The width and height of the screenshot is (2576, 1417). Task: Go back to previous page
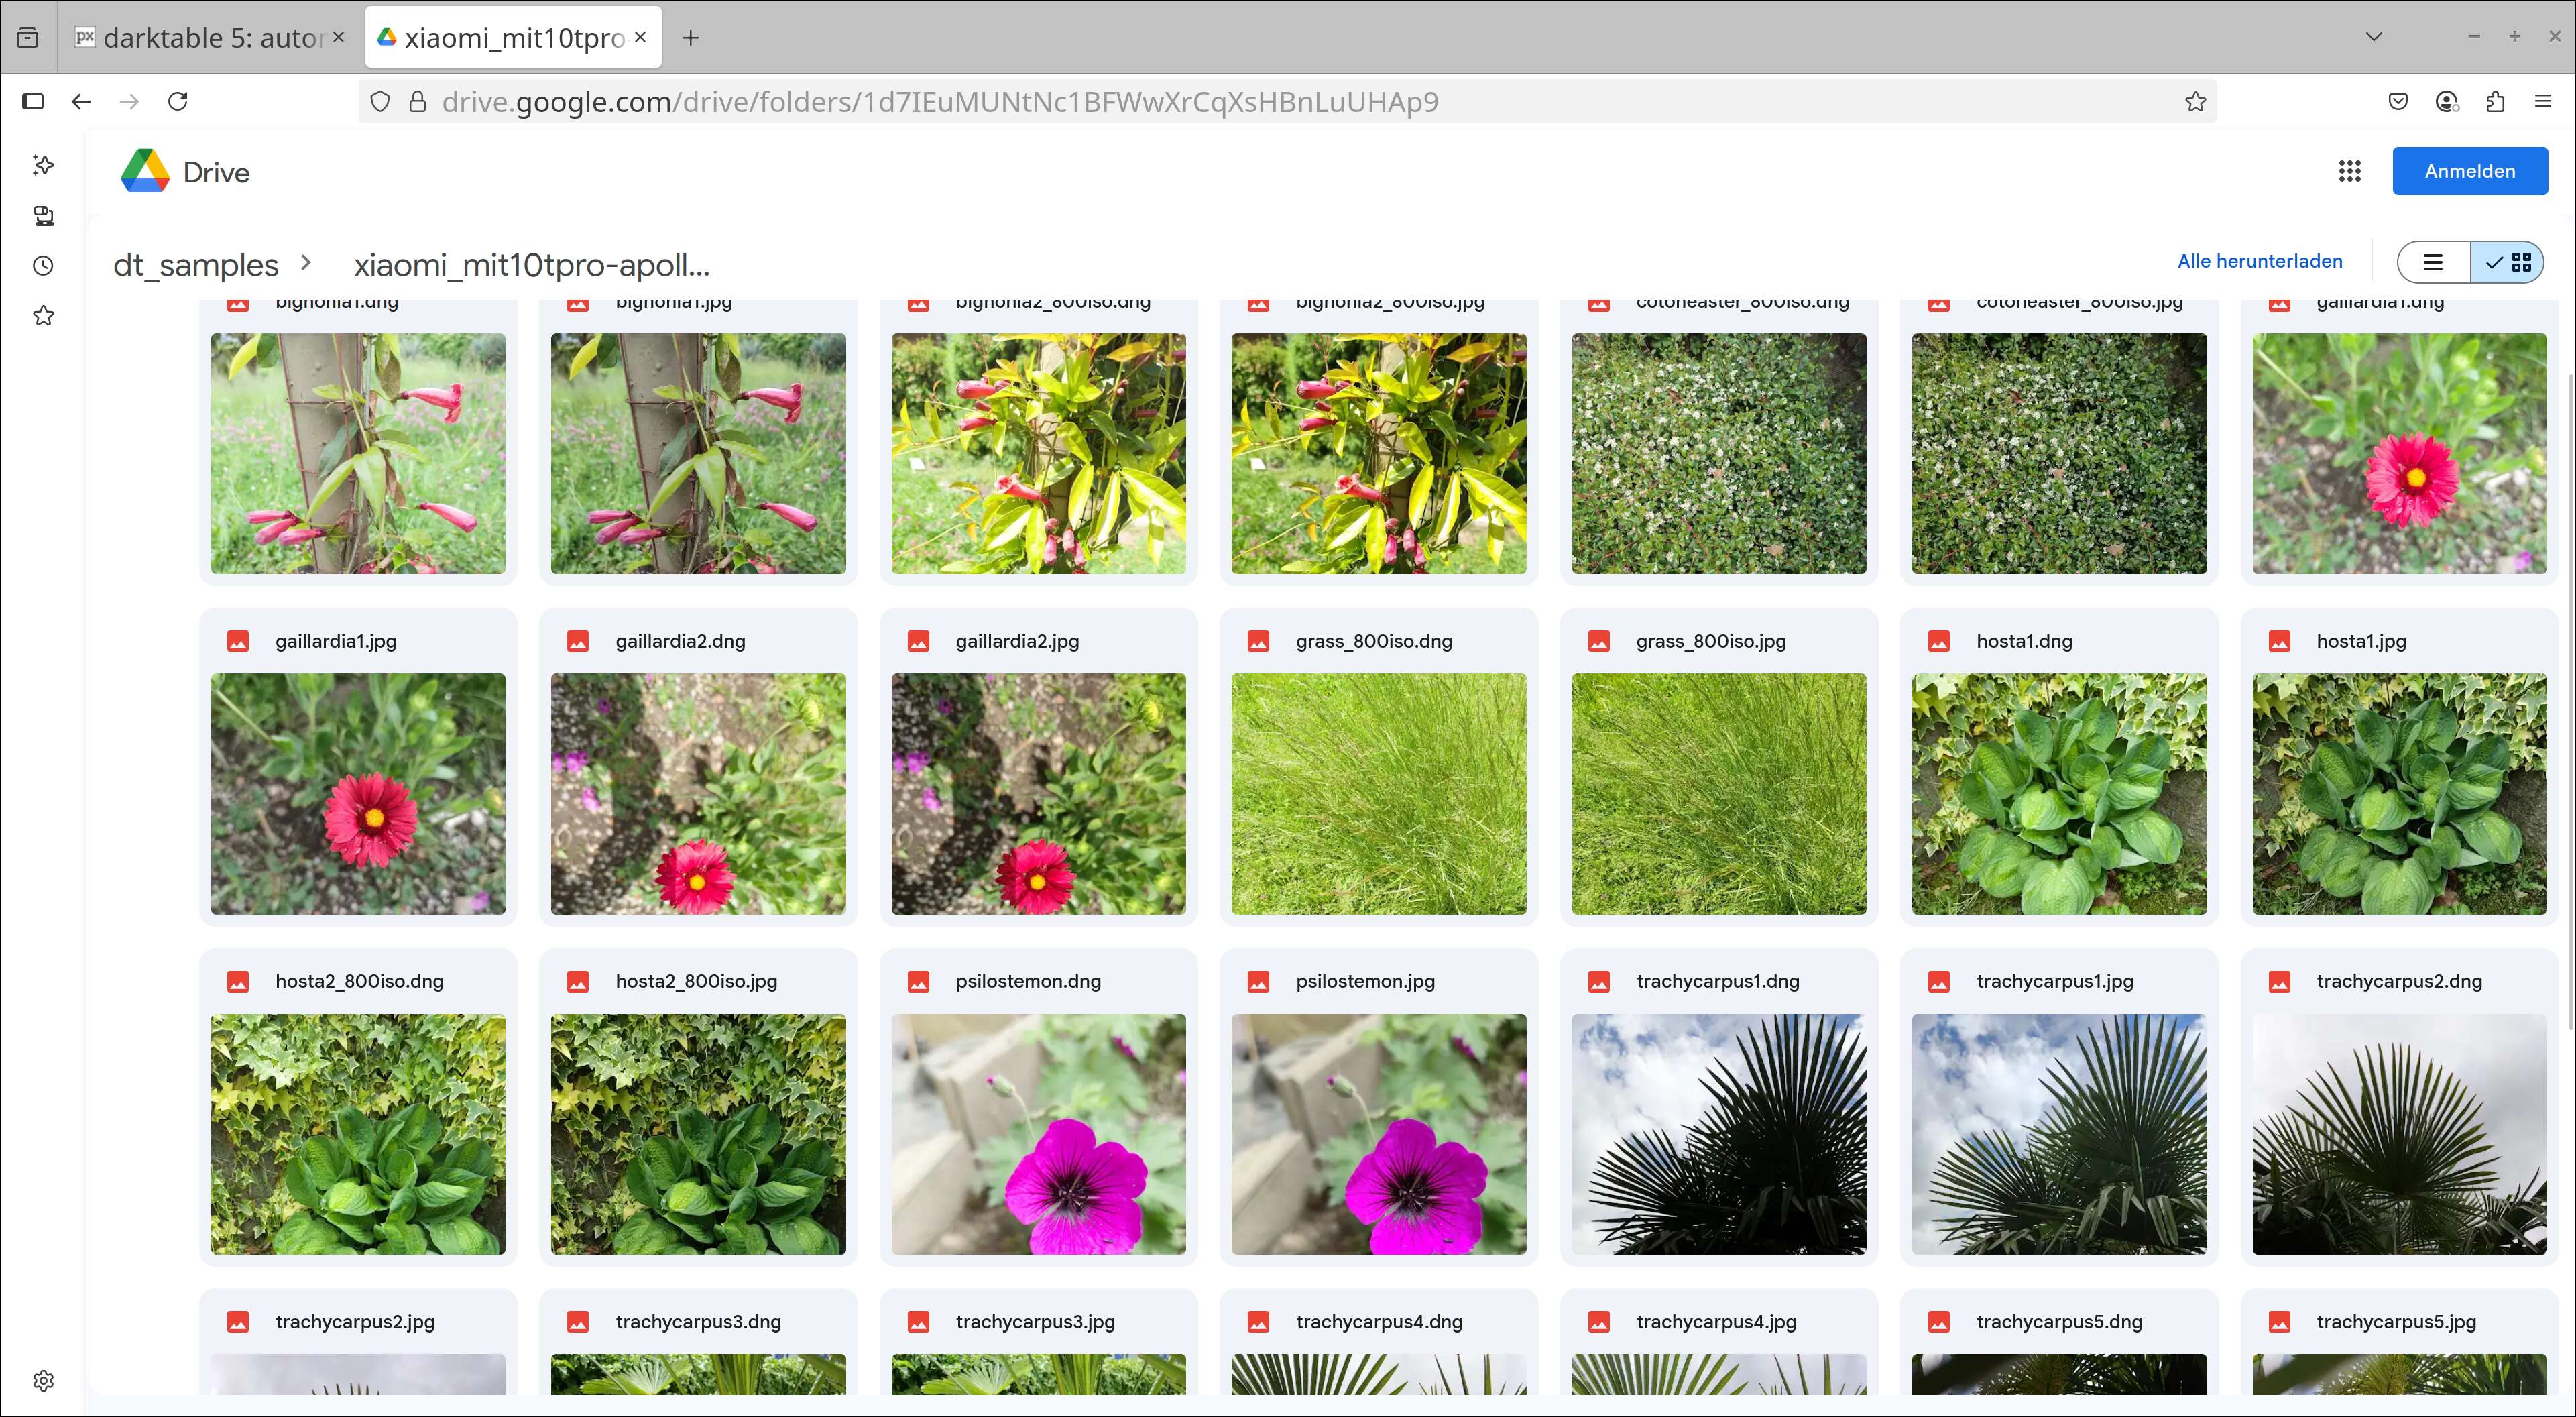81,101
